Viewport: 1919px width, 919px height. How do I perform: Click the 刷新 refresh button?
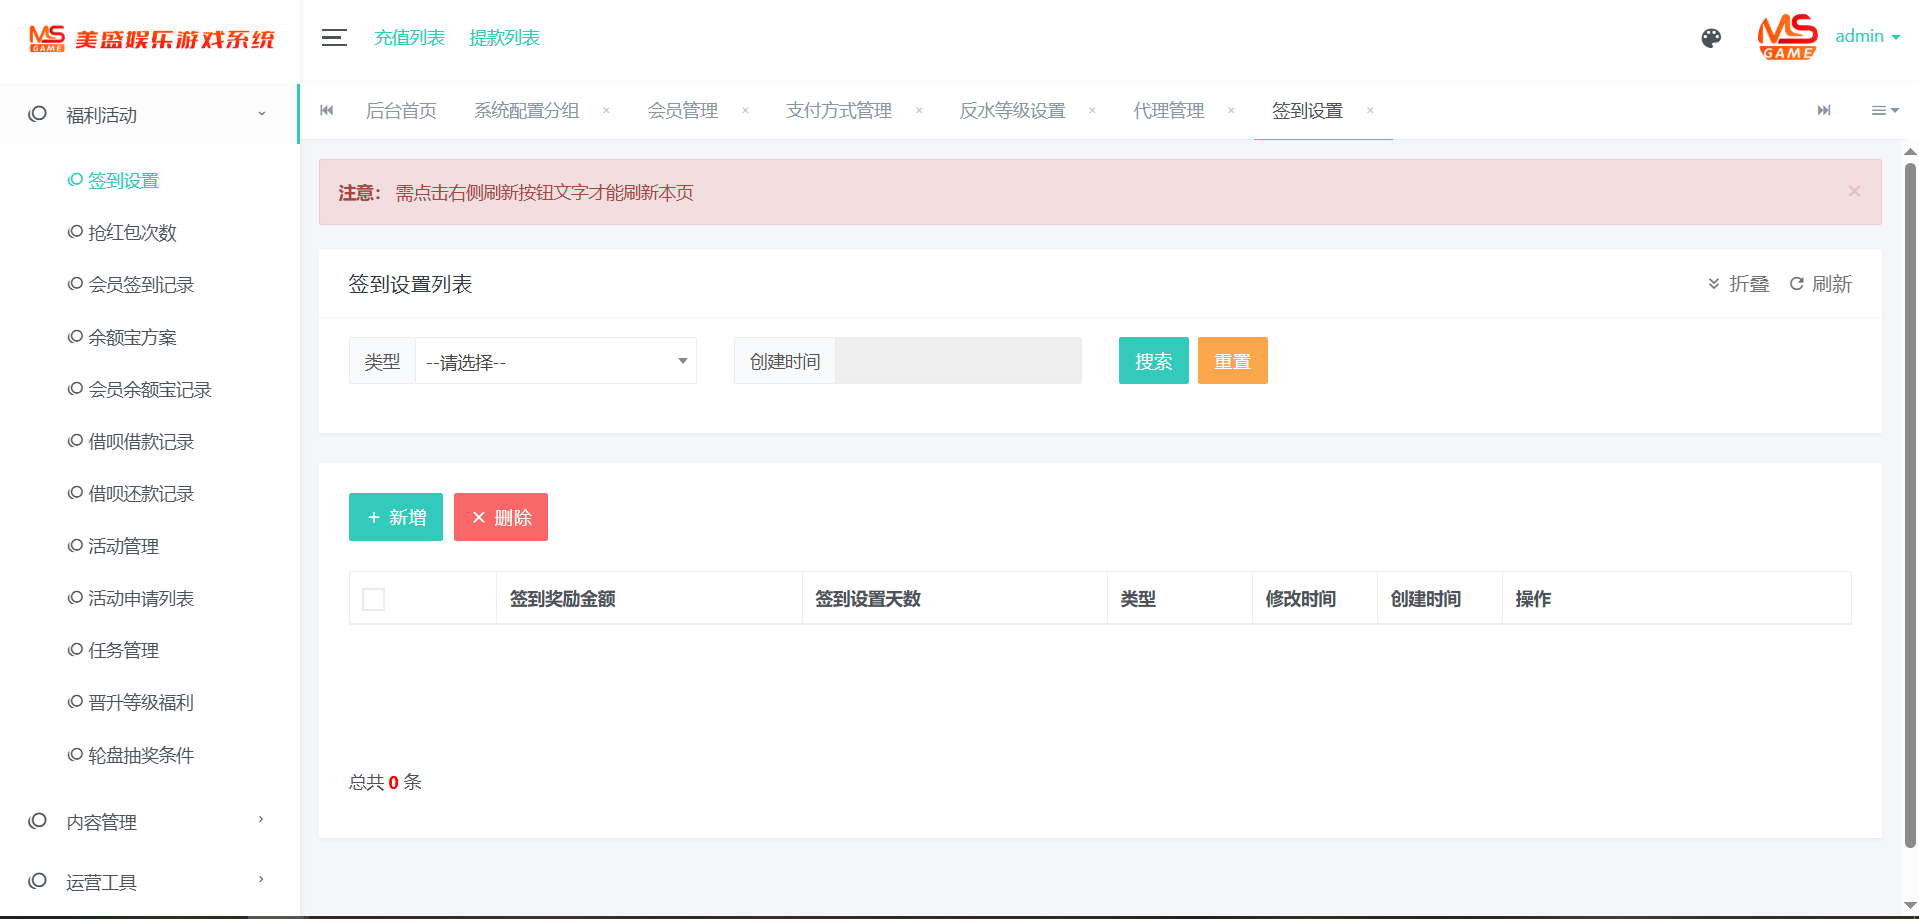point(1821,284)
